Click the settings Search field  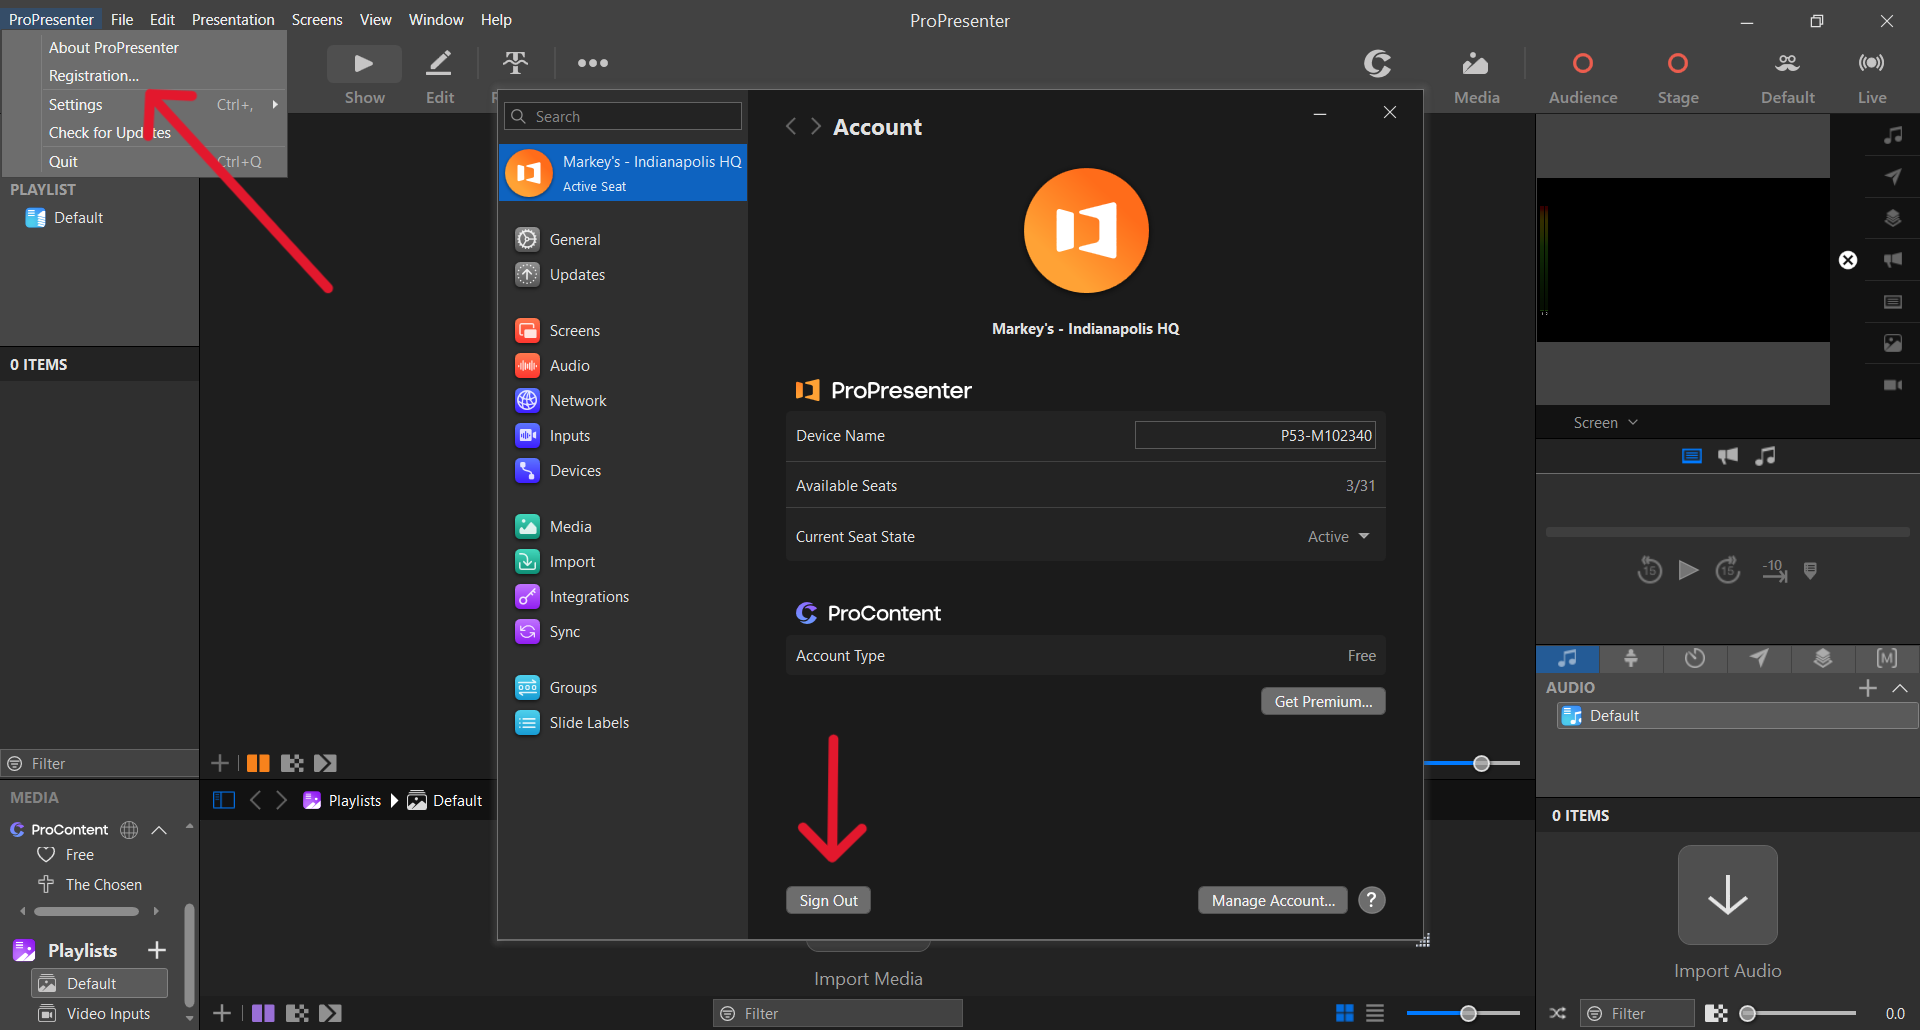click(x=623, y=116)
